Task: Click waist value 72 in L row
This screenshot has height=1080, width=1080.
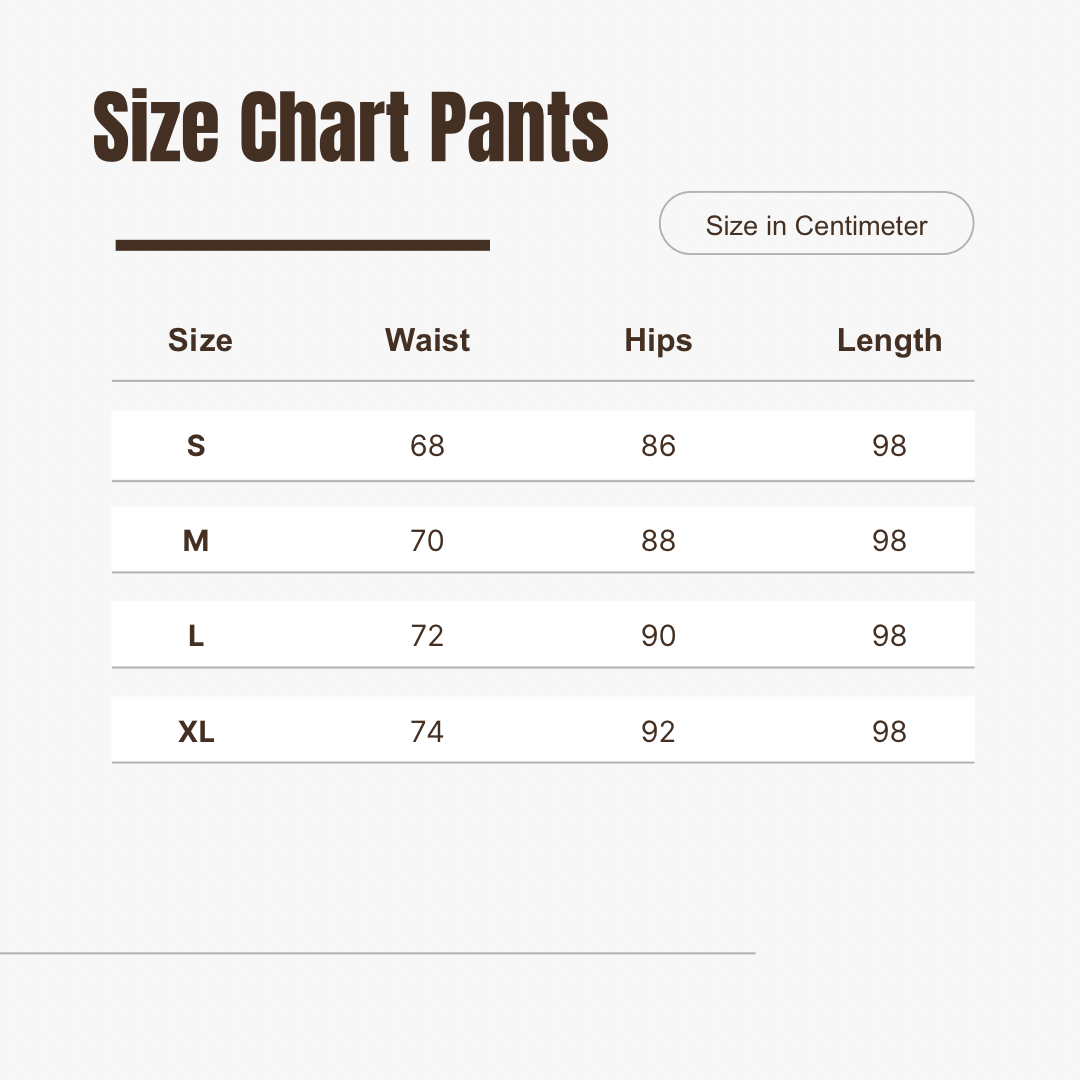Action: [427, 636]
